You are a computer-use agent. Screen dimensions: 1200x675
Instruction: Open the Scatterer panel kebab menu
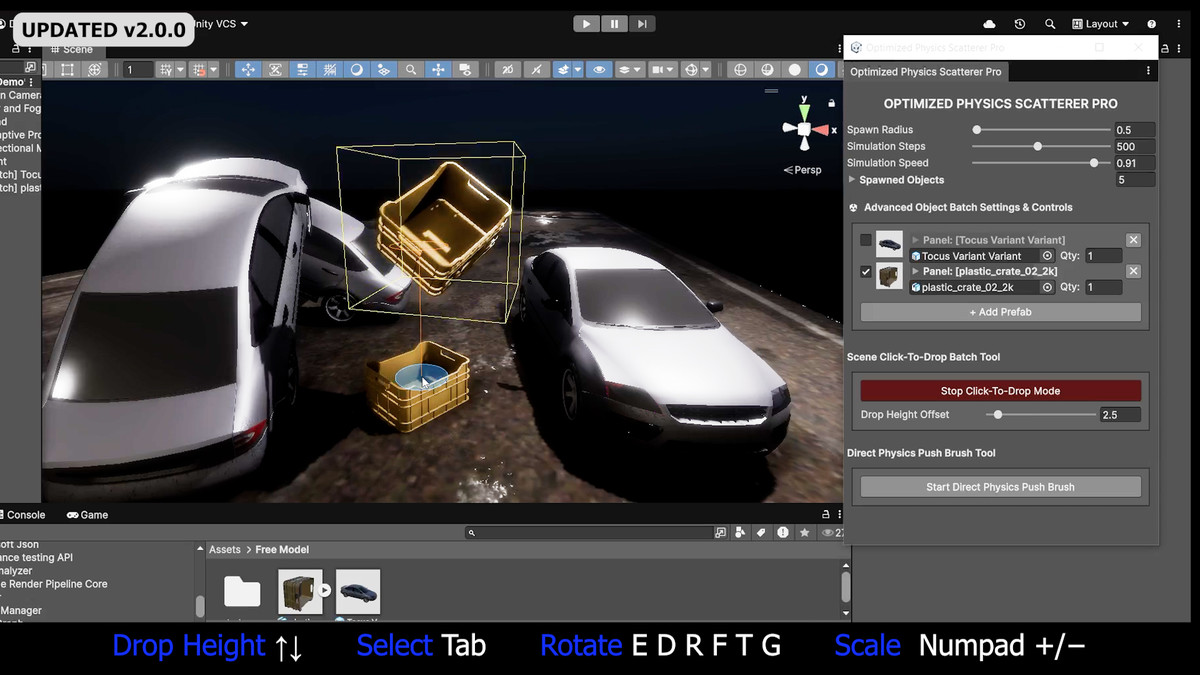(x=1148, y=72)
